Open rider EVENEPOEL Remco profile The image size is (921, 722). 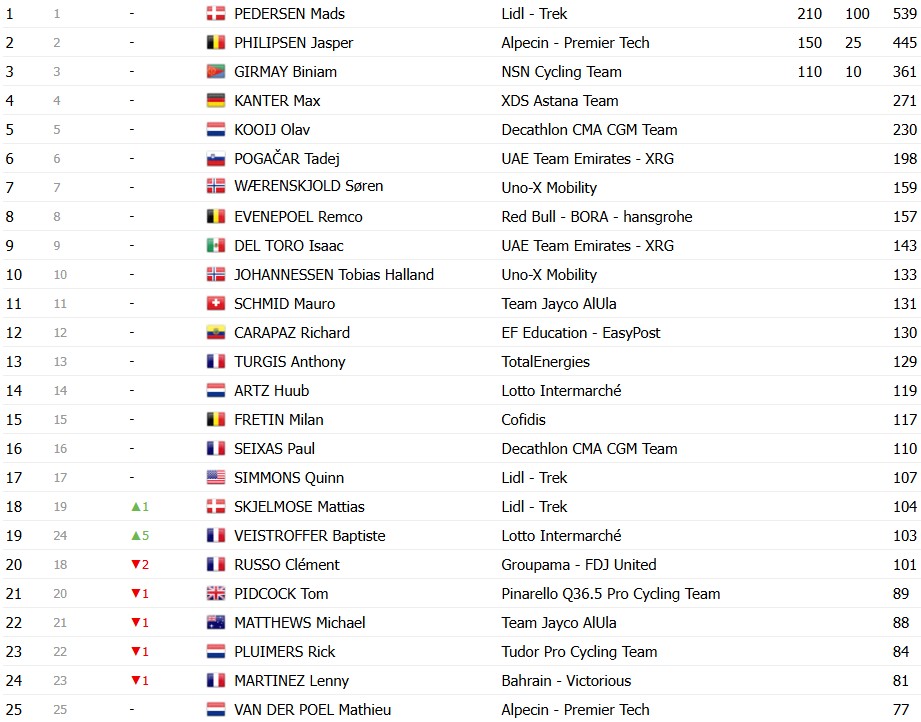[298, 217]
